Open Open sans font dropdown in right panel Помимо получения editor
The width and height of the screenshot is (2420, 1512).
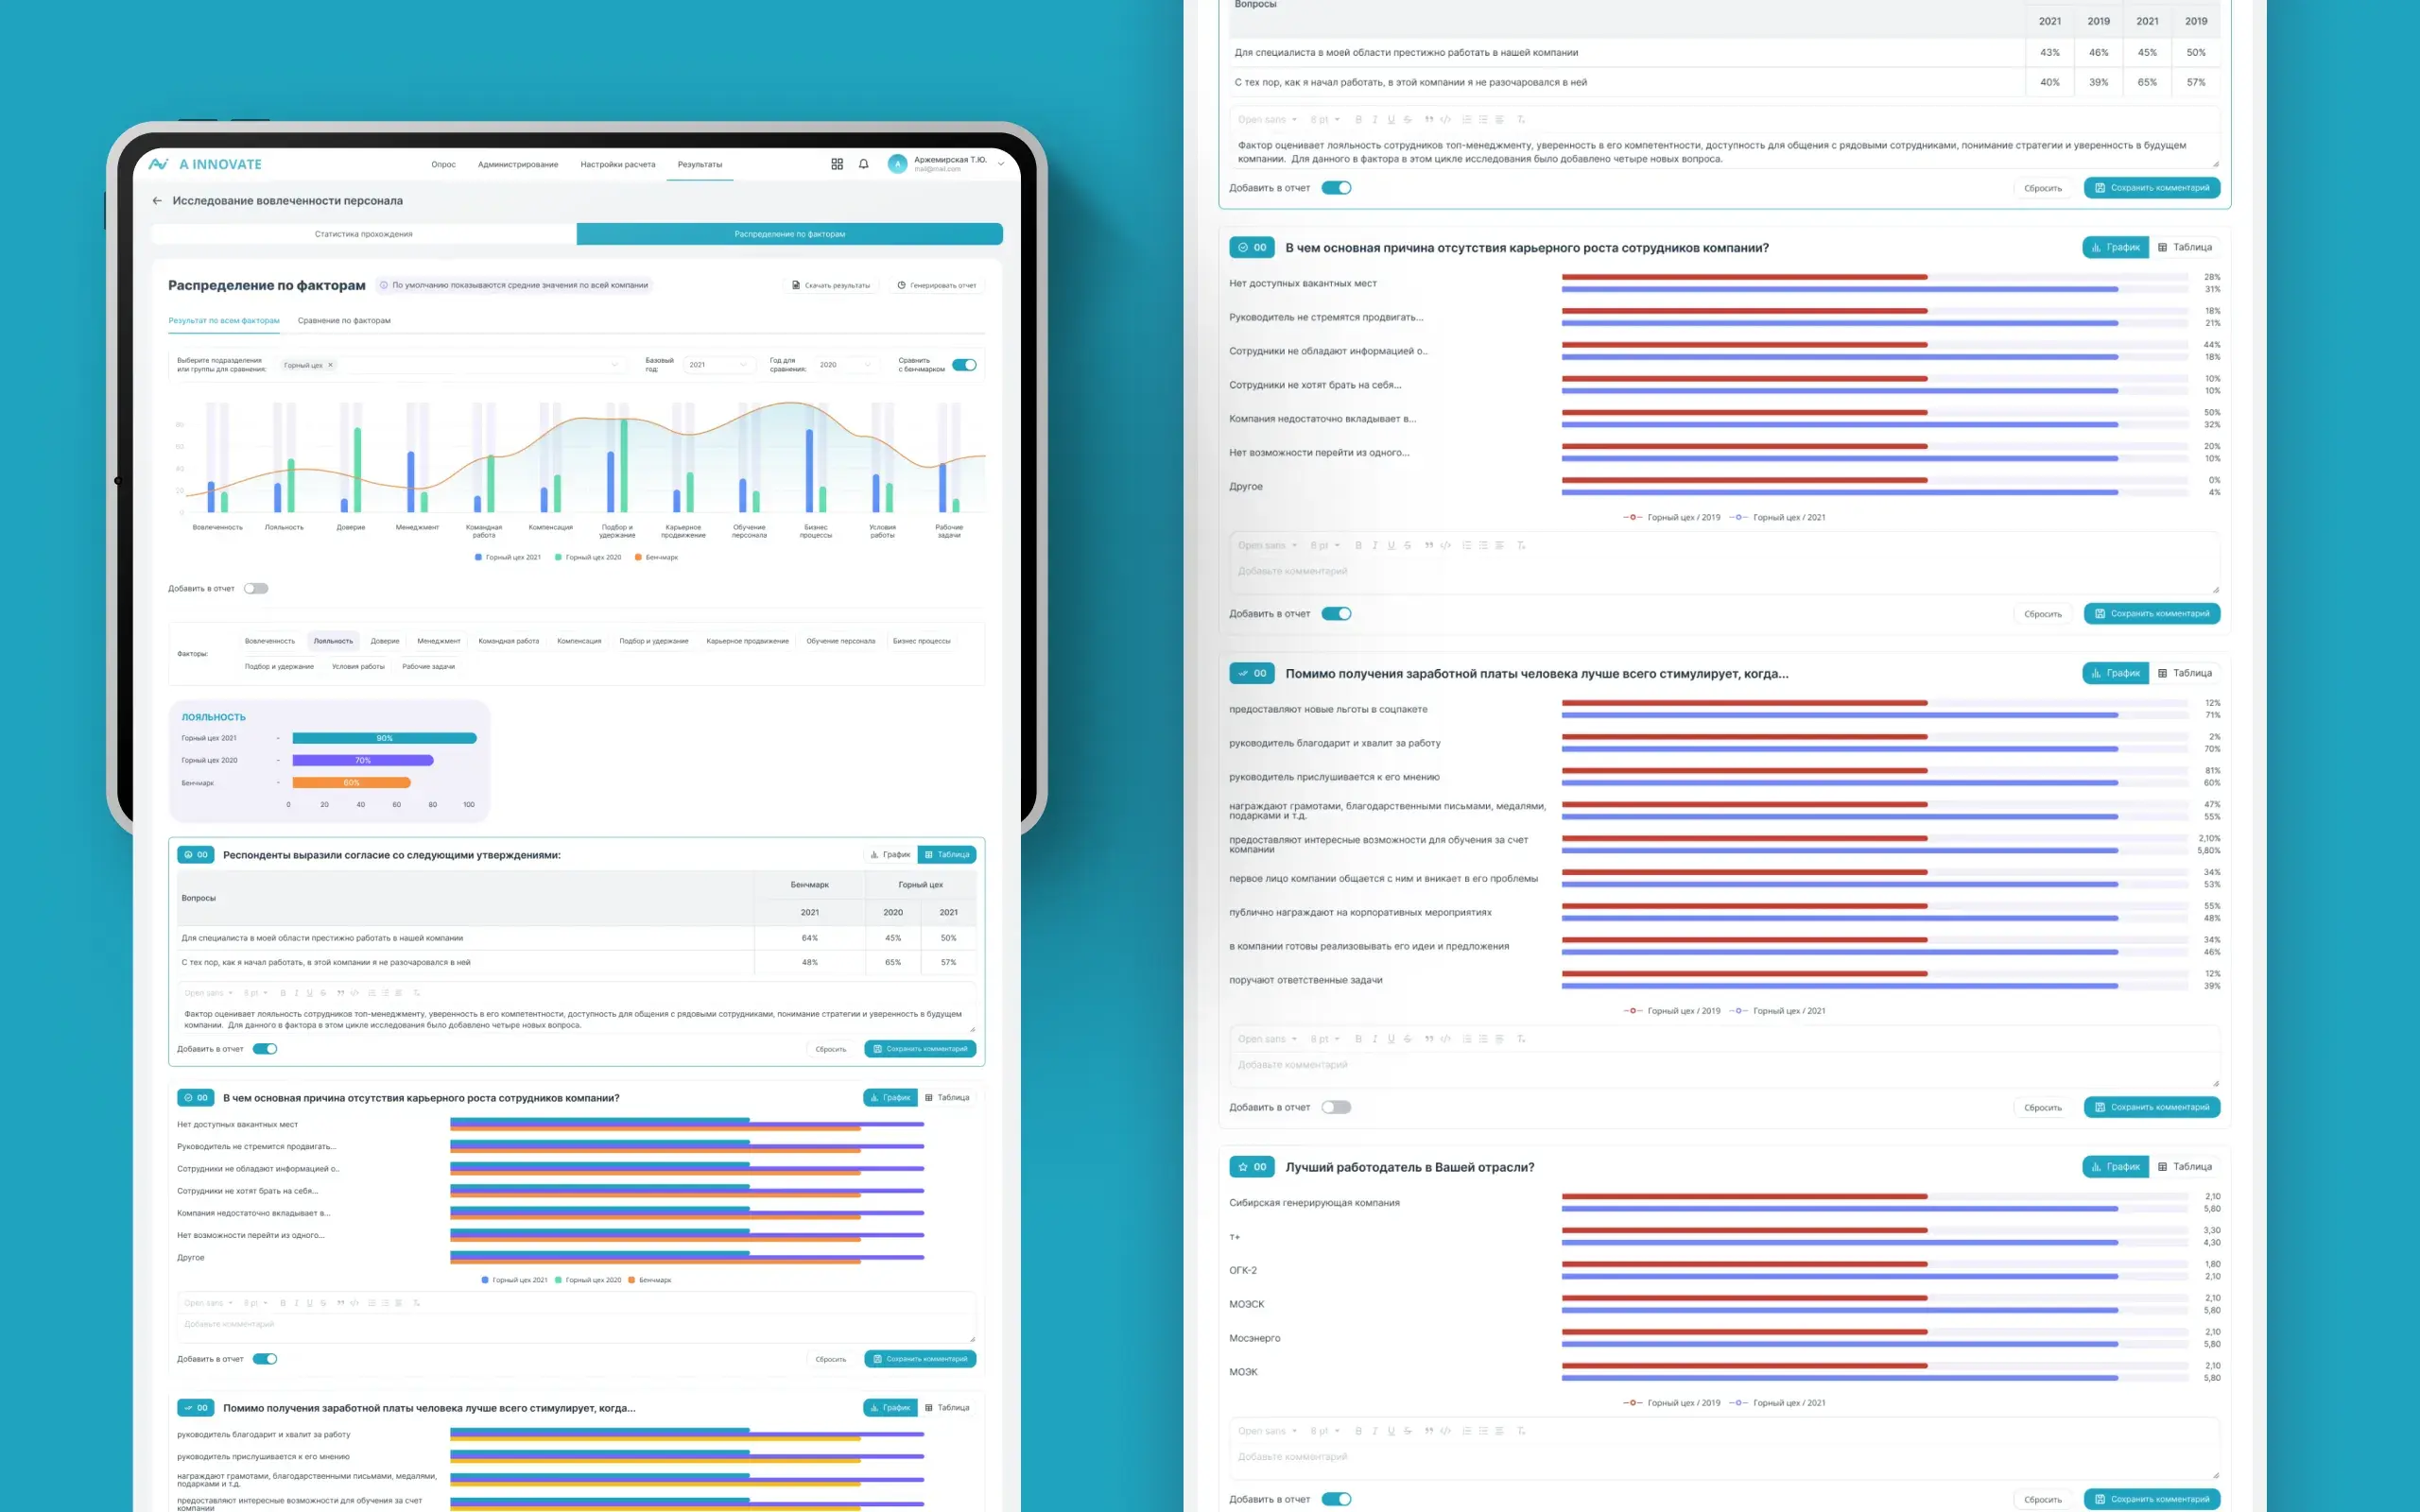(1267, 1039)
